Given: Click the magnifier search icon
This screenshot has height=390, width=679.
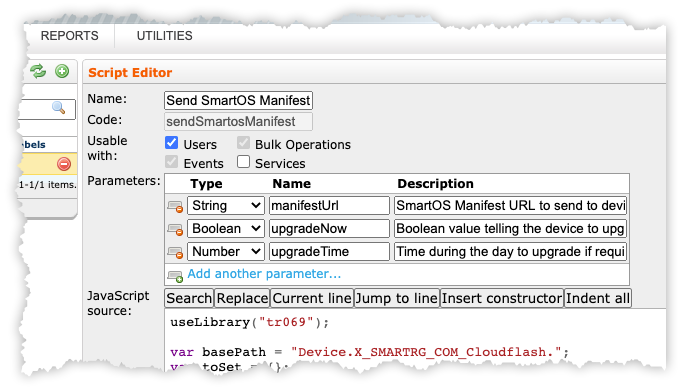Looking at the screenshot, I should [58, 107].
